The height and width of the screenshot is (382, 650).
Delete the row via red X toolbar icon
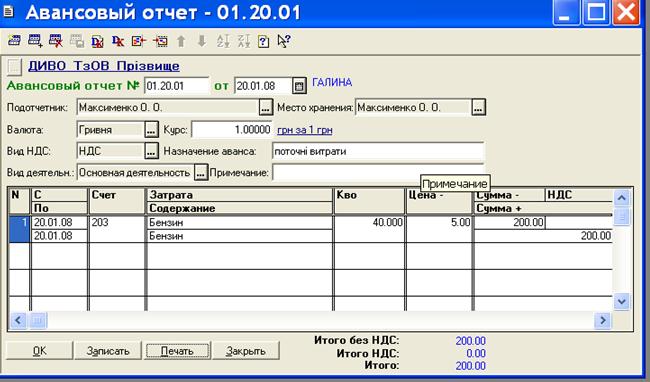click(56, 41)
